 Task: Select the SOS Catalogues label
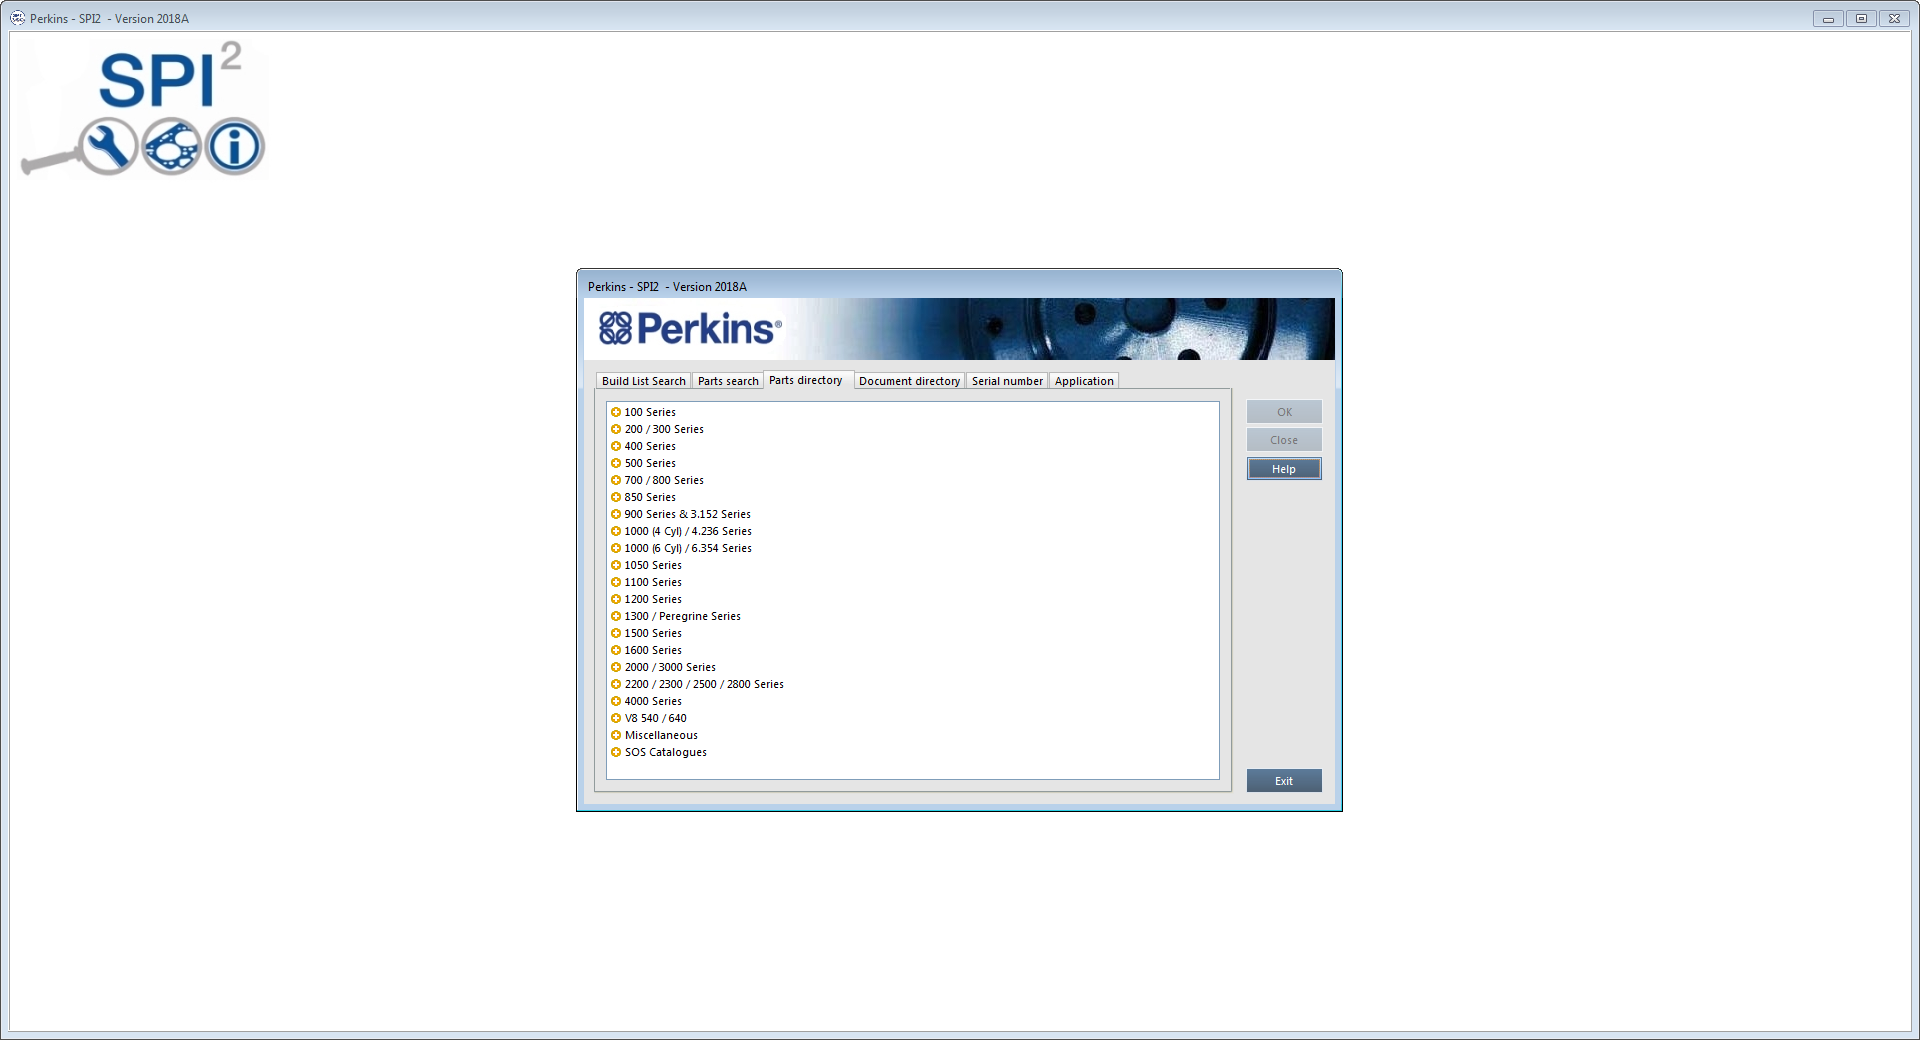[x=666, y=752]
